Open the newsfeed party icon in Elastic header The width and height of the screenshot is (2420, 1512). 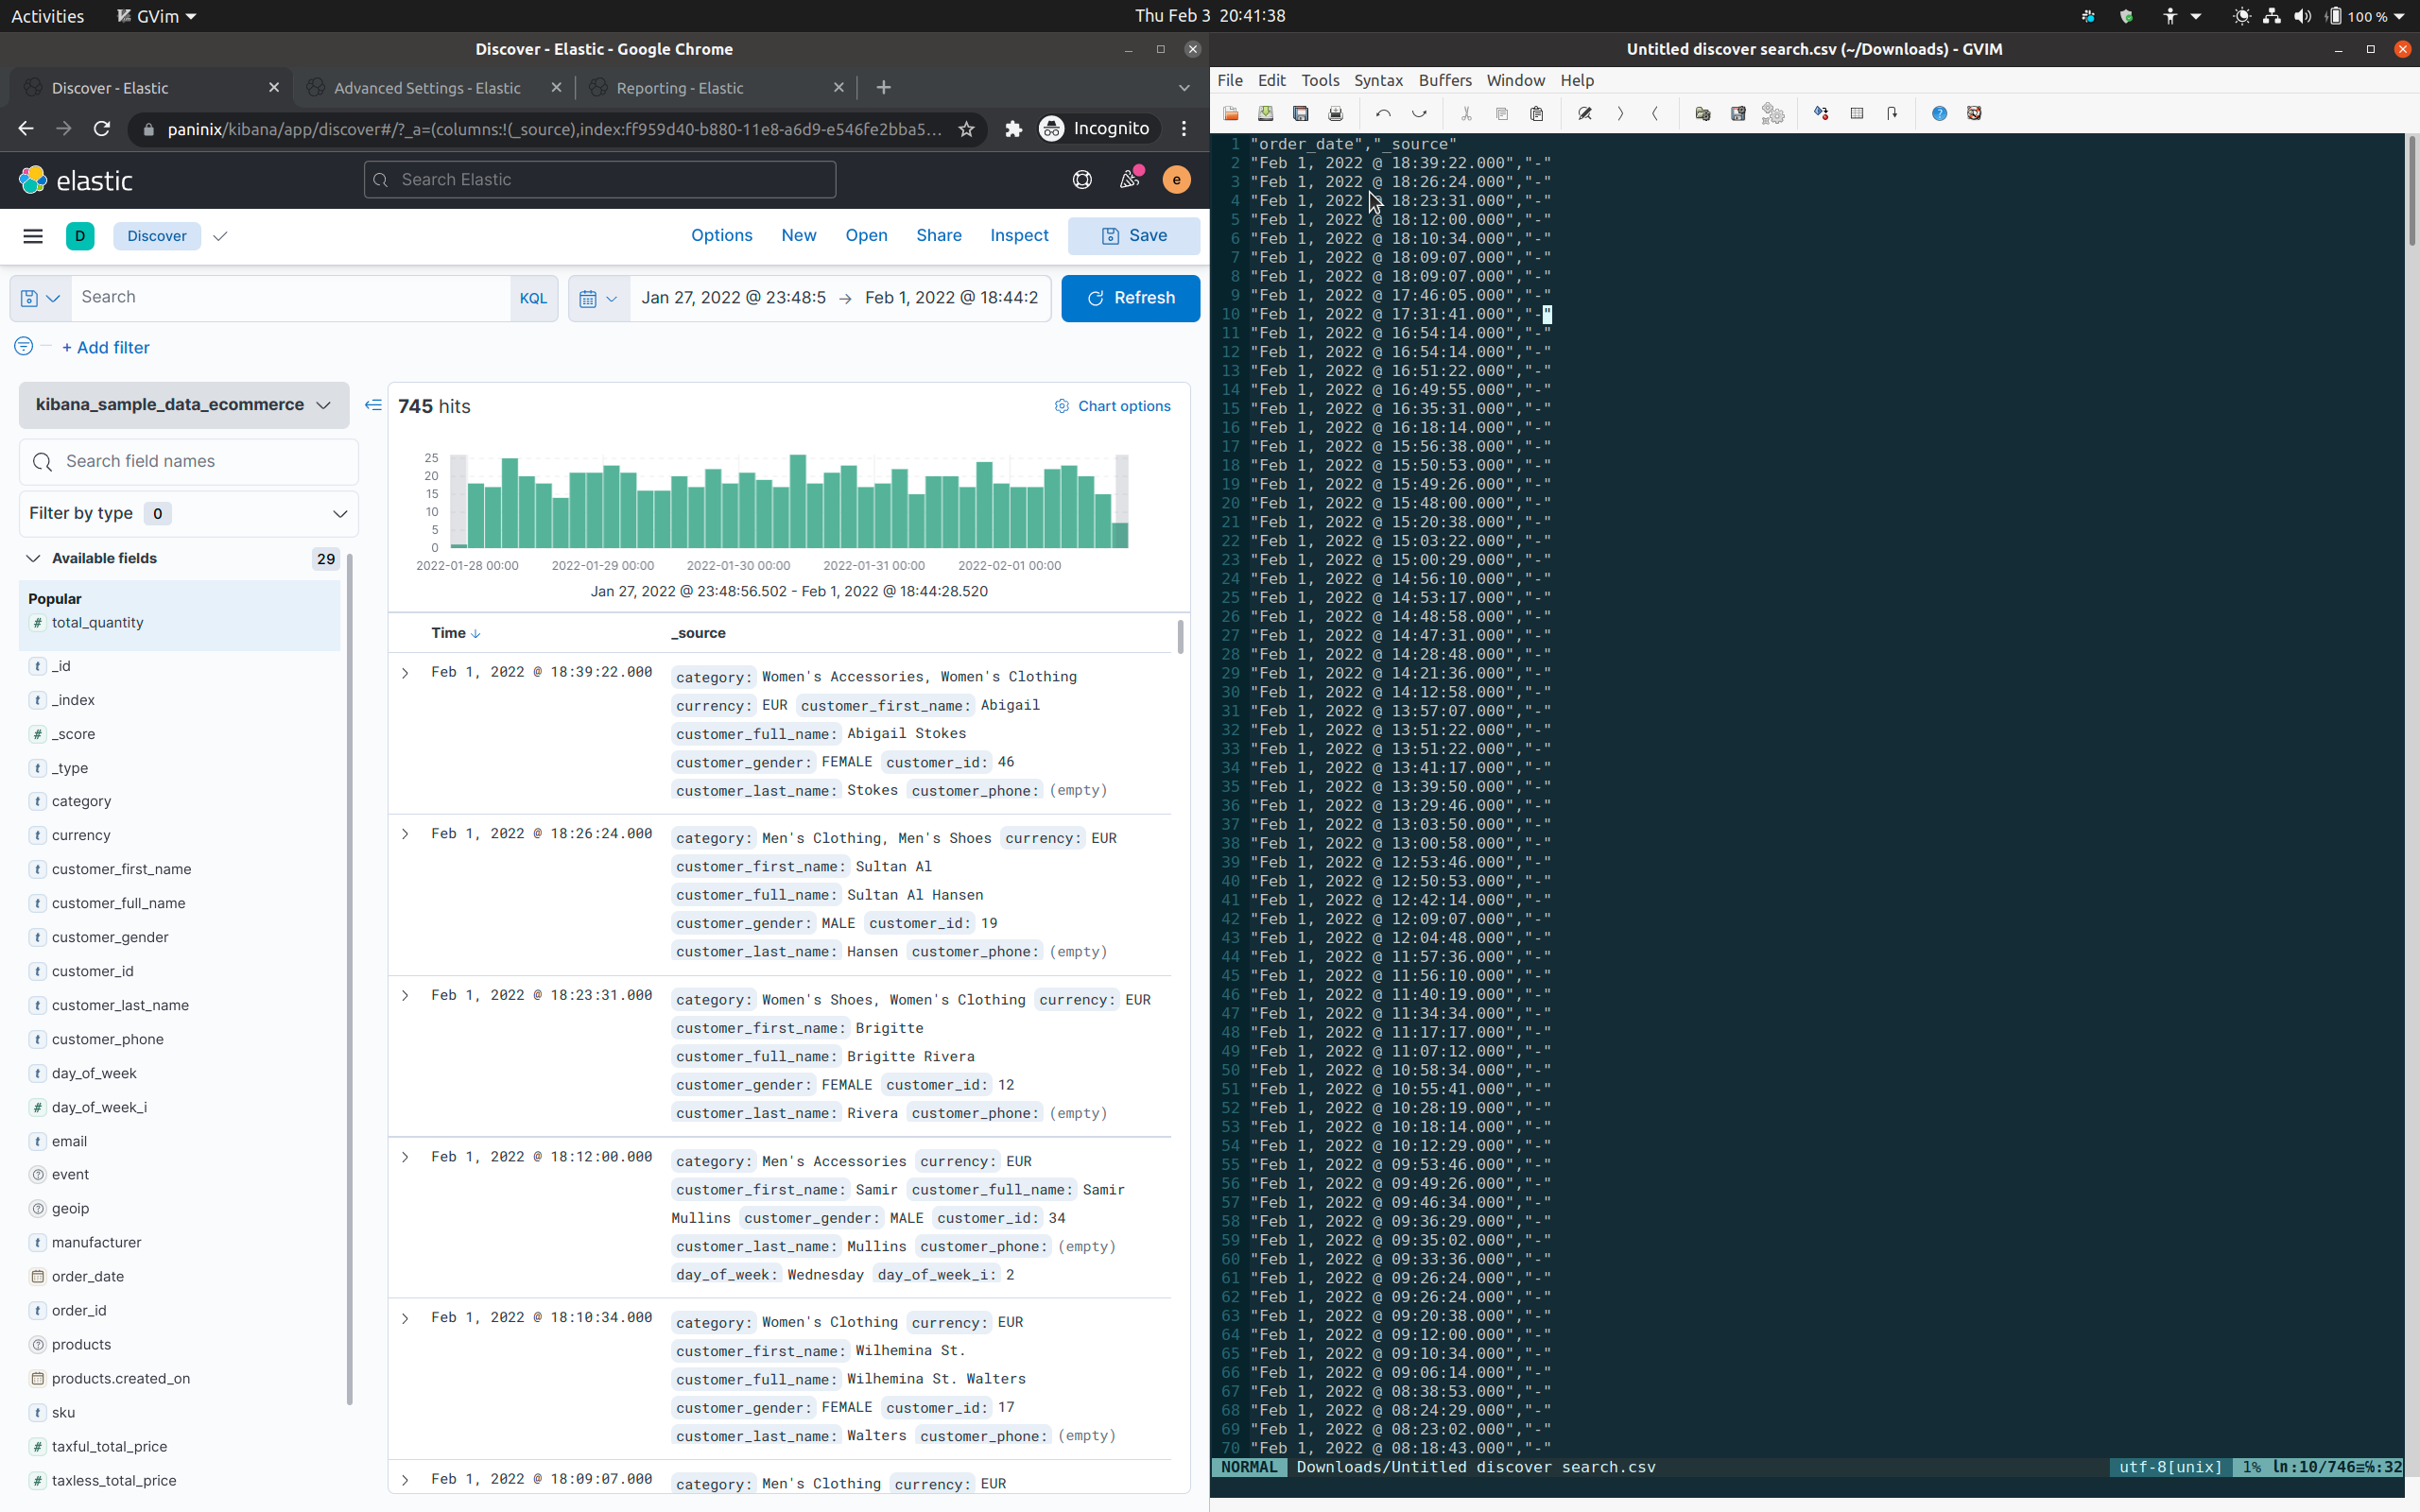coord(1129,179)
